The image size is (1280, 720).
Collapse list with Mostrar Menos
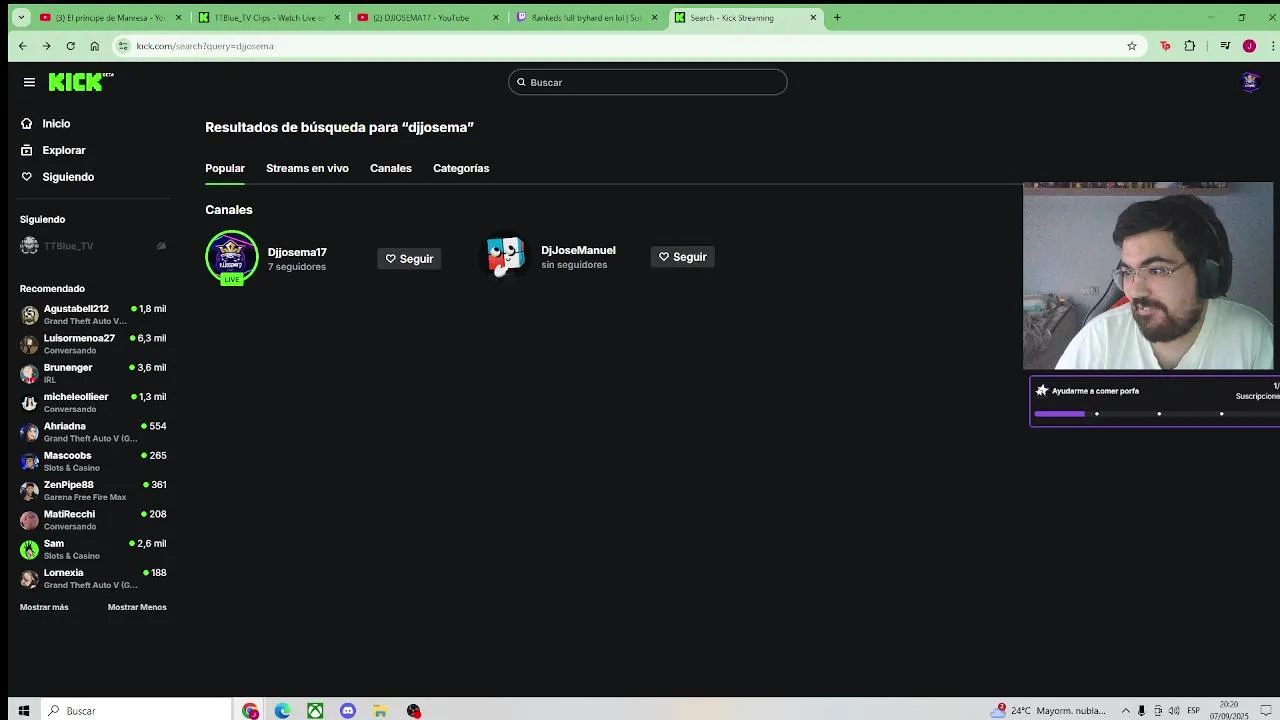pyautogui.click(x=137, y=607)
